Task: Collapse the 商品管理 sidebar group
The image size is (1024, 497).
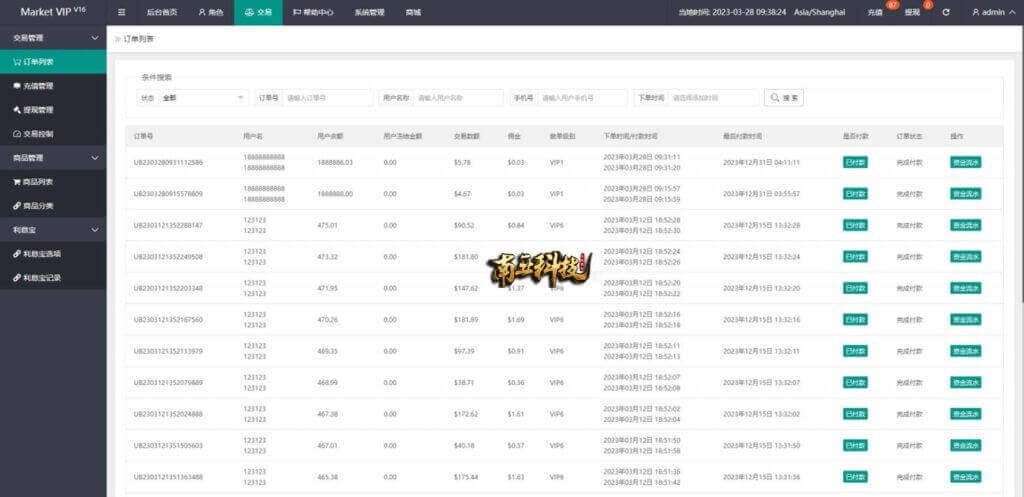Action: point(52,158)
